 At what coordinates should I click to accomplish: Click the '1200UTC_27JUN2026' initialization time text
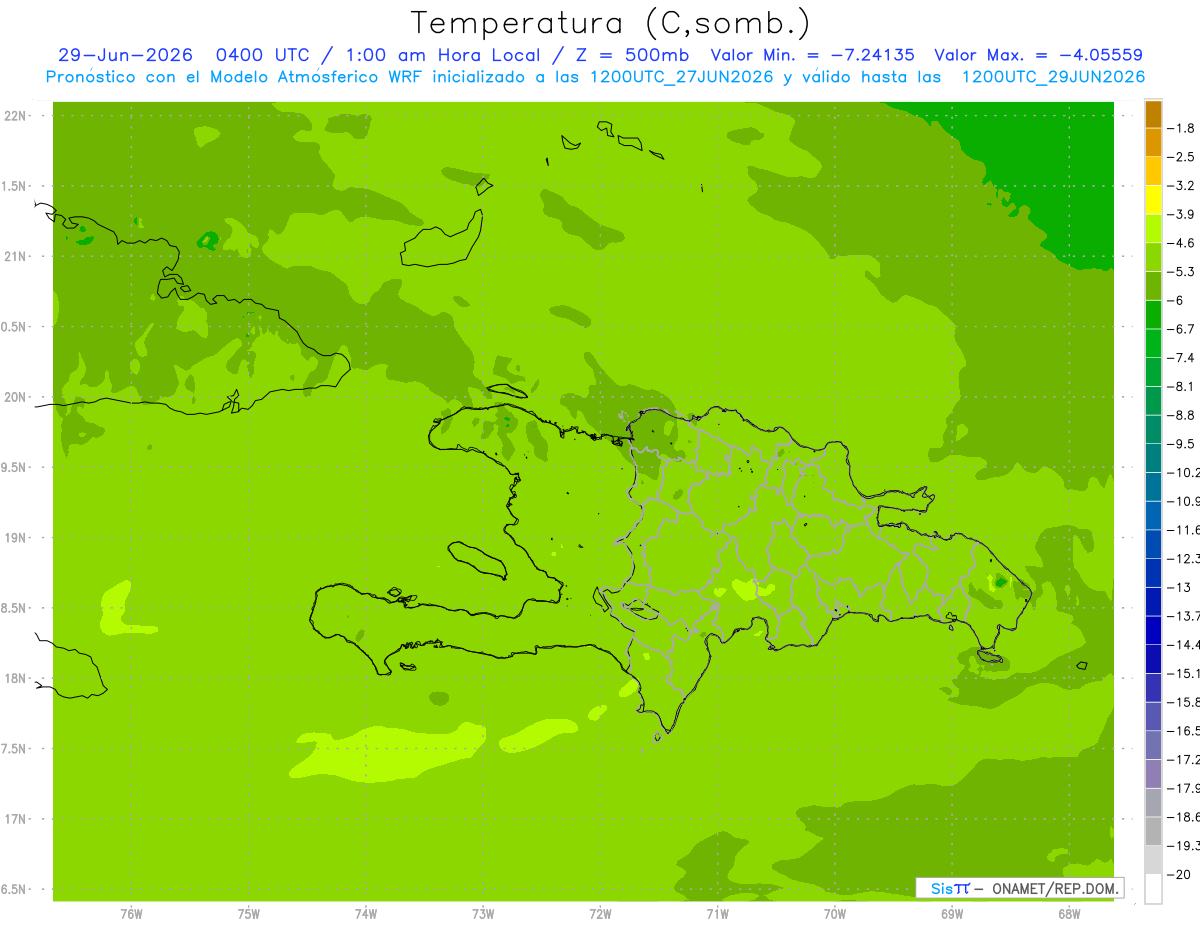[x=682, y=77]
